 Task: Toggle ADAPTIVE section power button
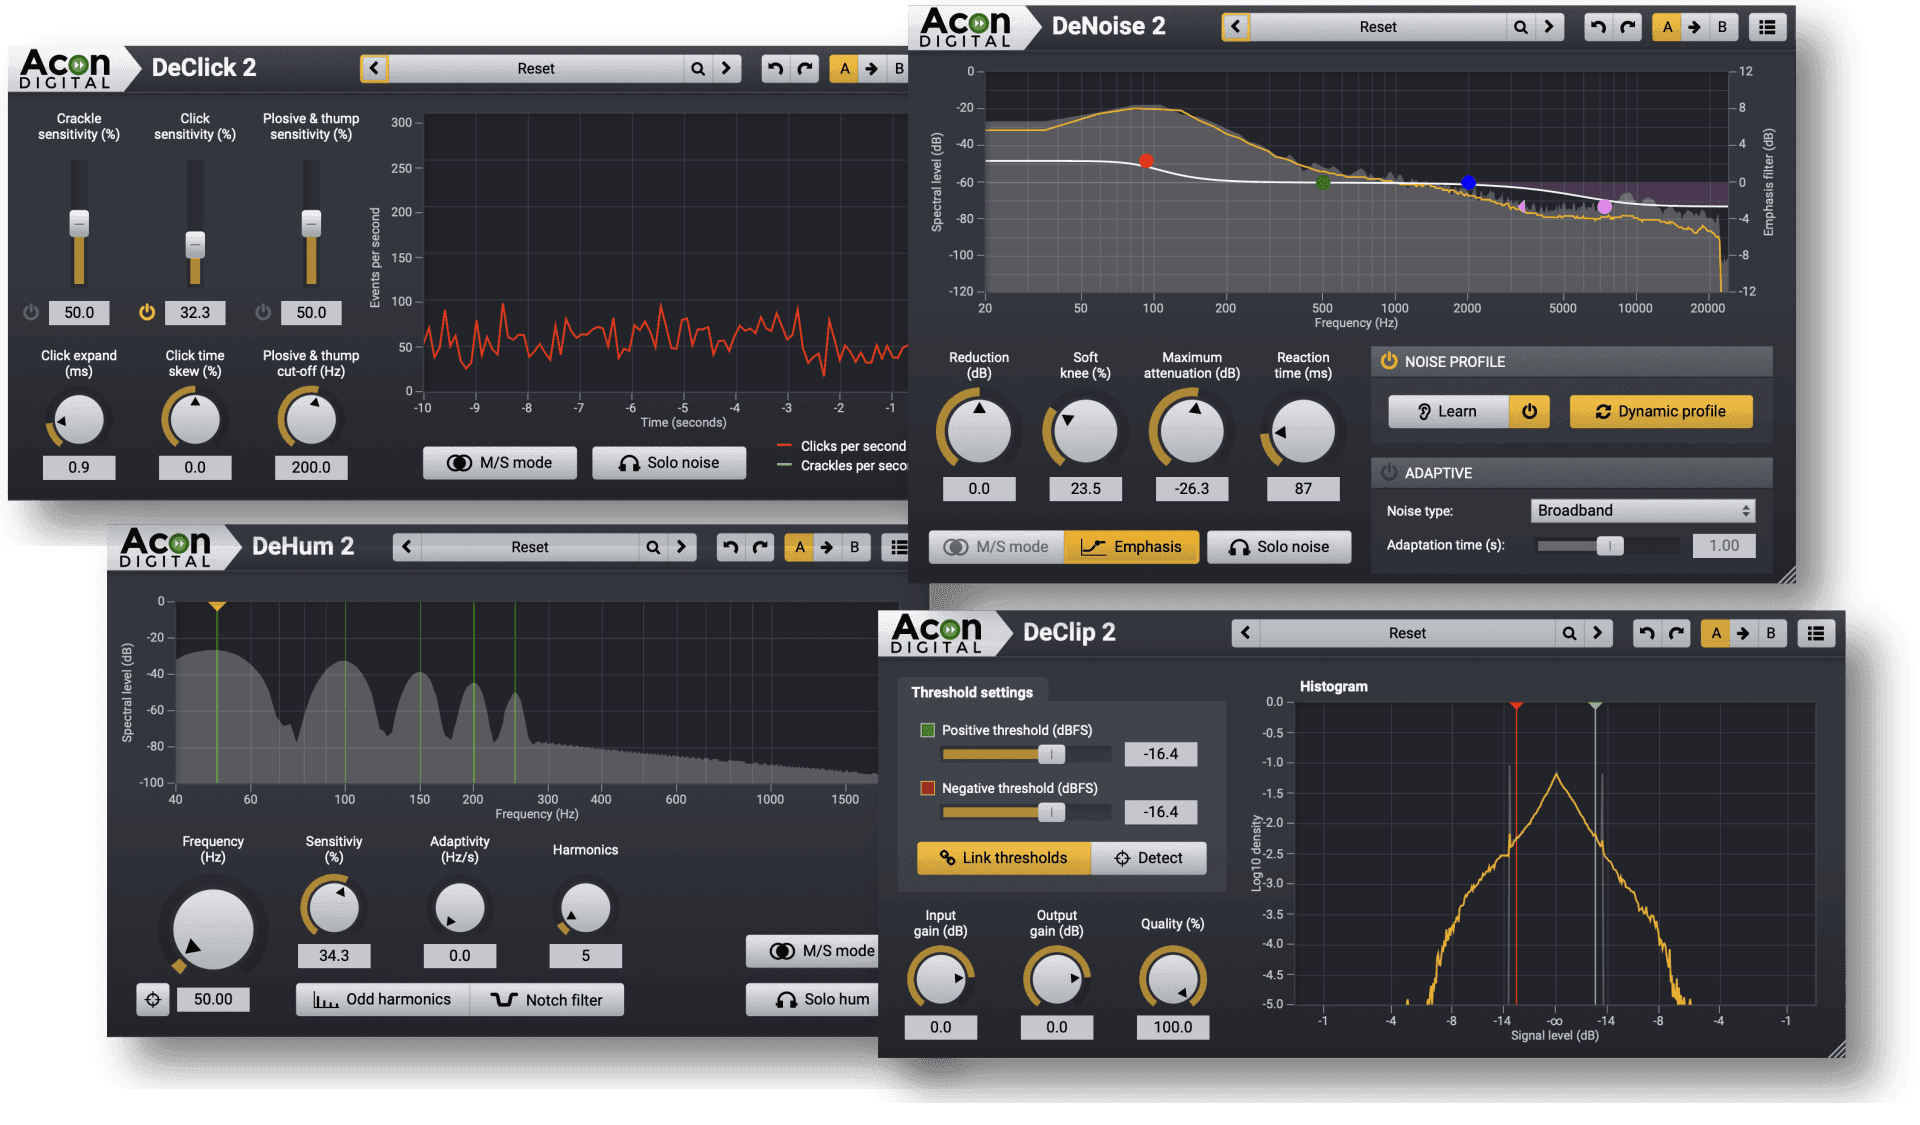pos(1389,472)
